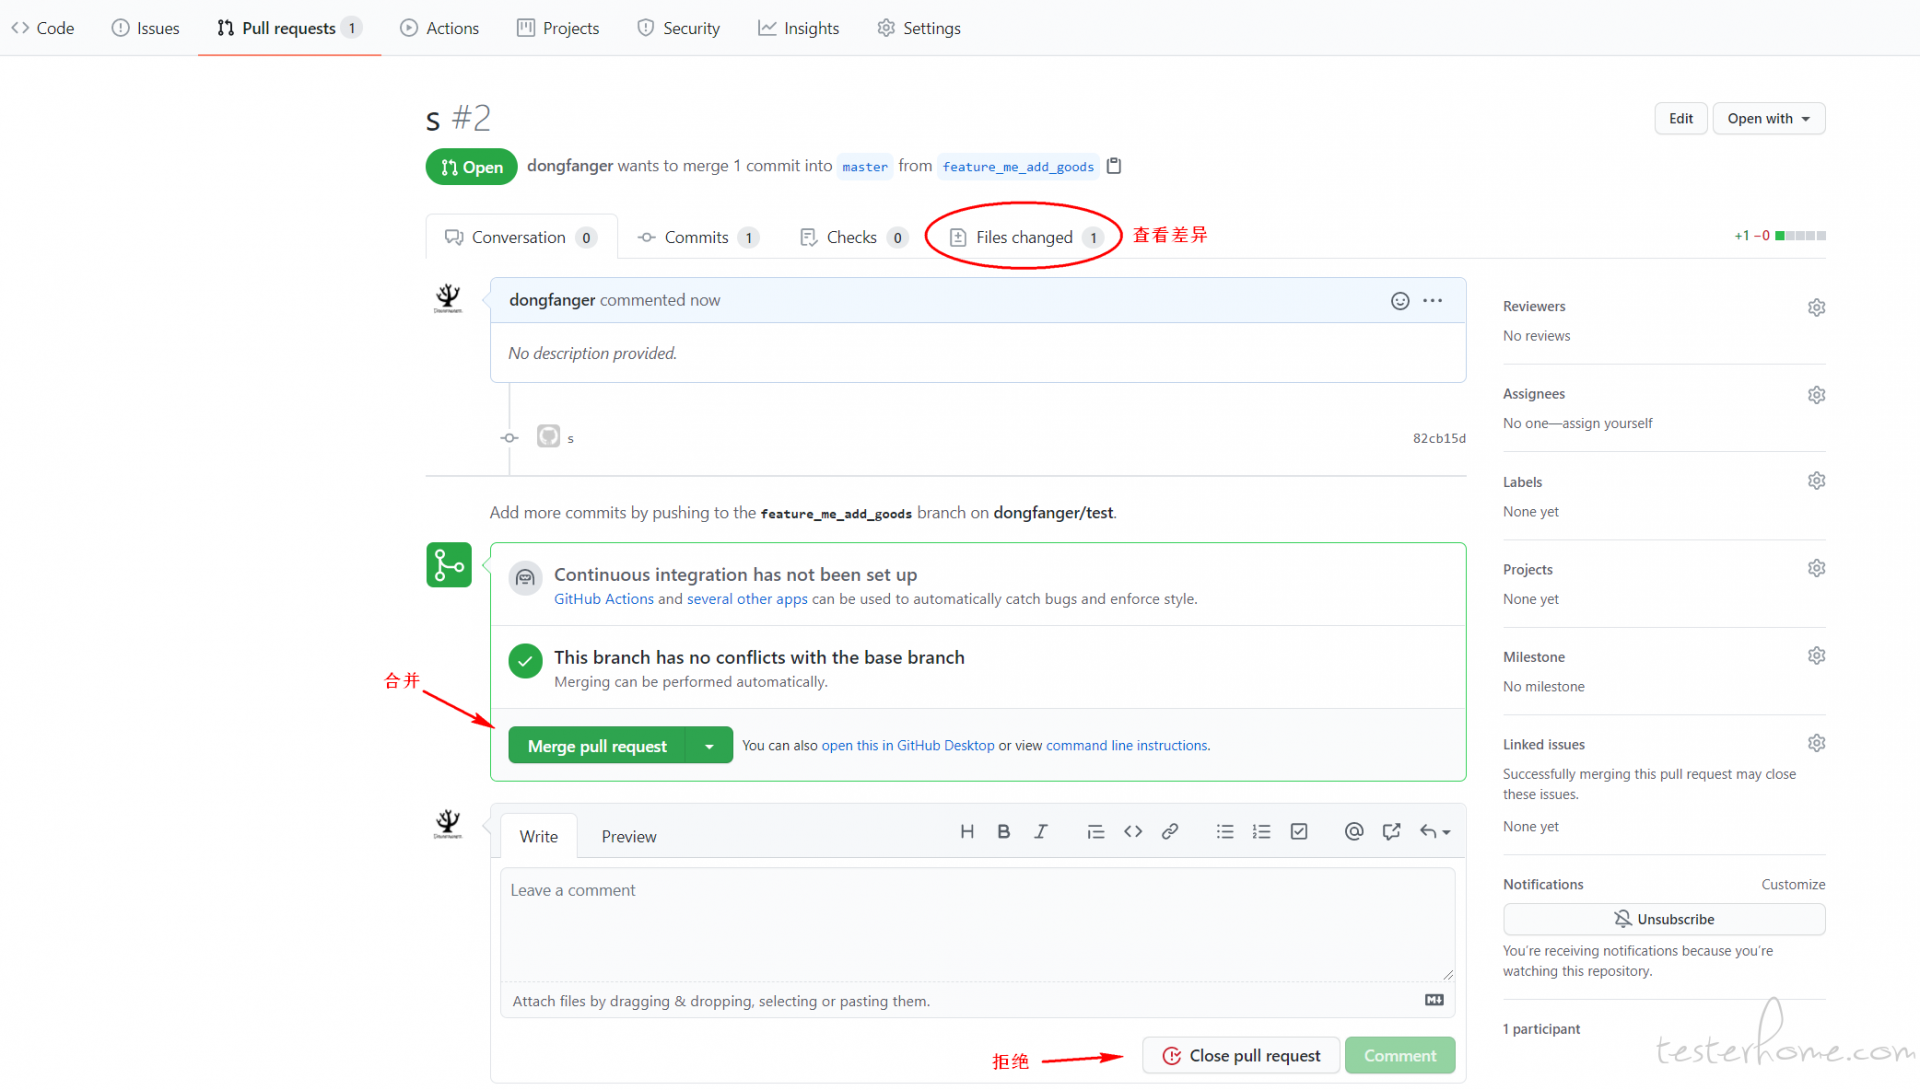
Task: Open Actions tab
Action: (x=440, y=28)
